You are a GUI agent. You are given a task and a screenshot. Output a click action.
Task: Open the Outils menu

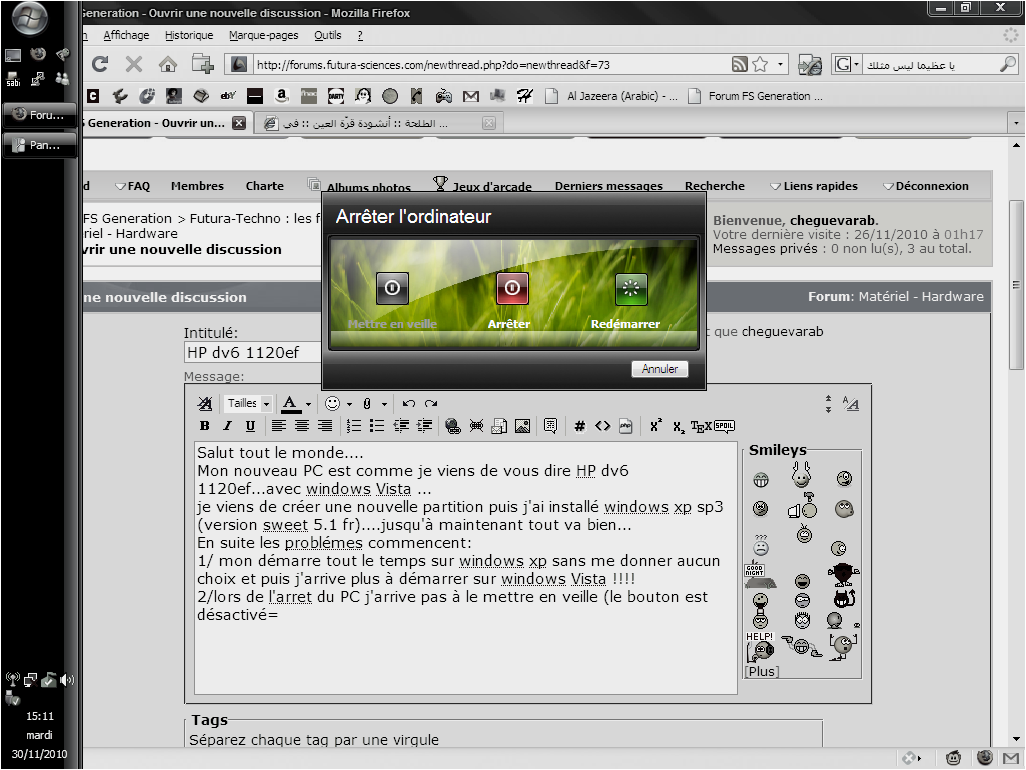click(328, 35)
